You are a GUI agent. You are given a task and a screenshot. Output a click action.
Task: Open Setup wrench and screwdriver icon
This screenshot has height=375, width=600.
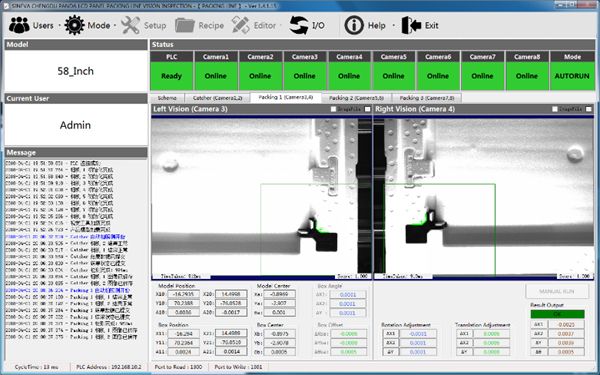click(130, 25)
